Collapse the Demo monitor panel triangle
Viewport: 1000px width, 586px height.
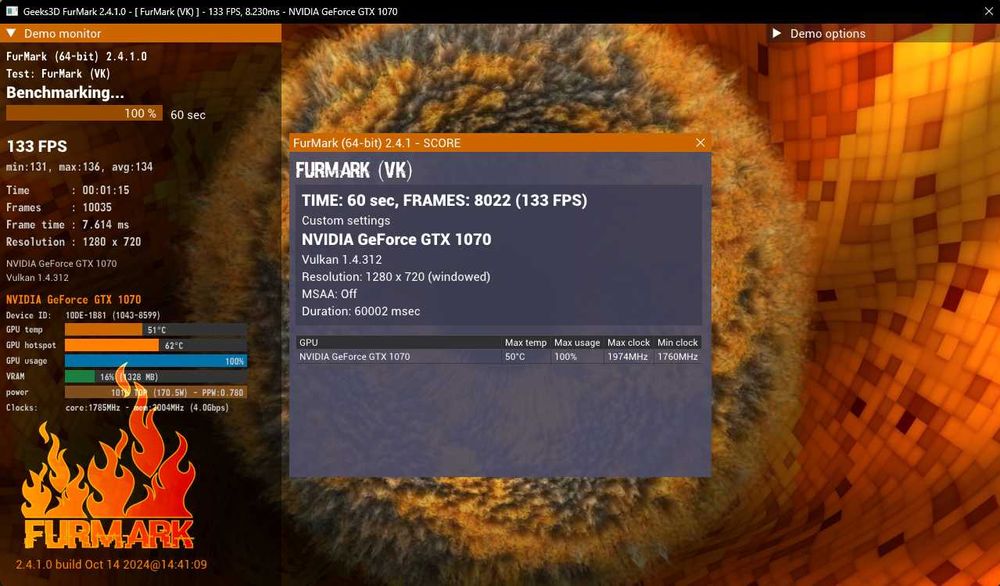pos(11,33)
